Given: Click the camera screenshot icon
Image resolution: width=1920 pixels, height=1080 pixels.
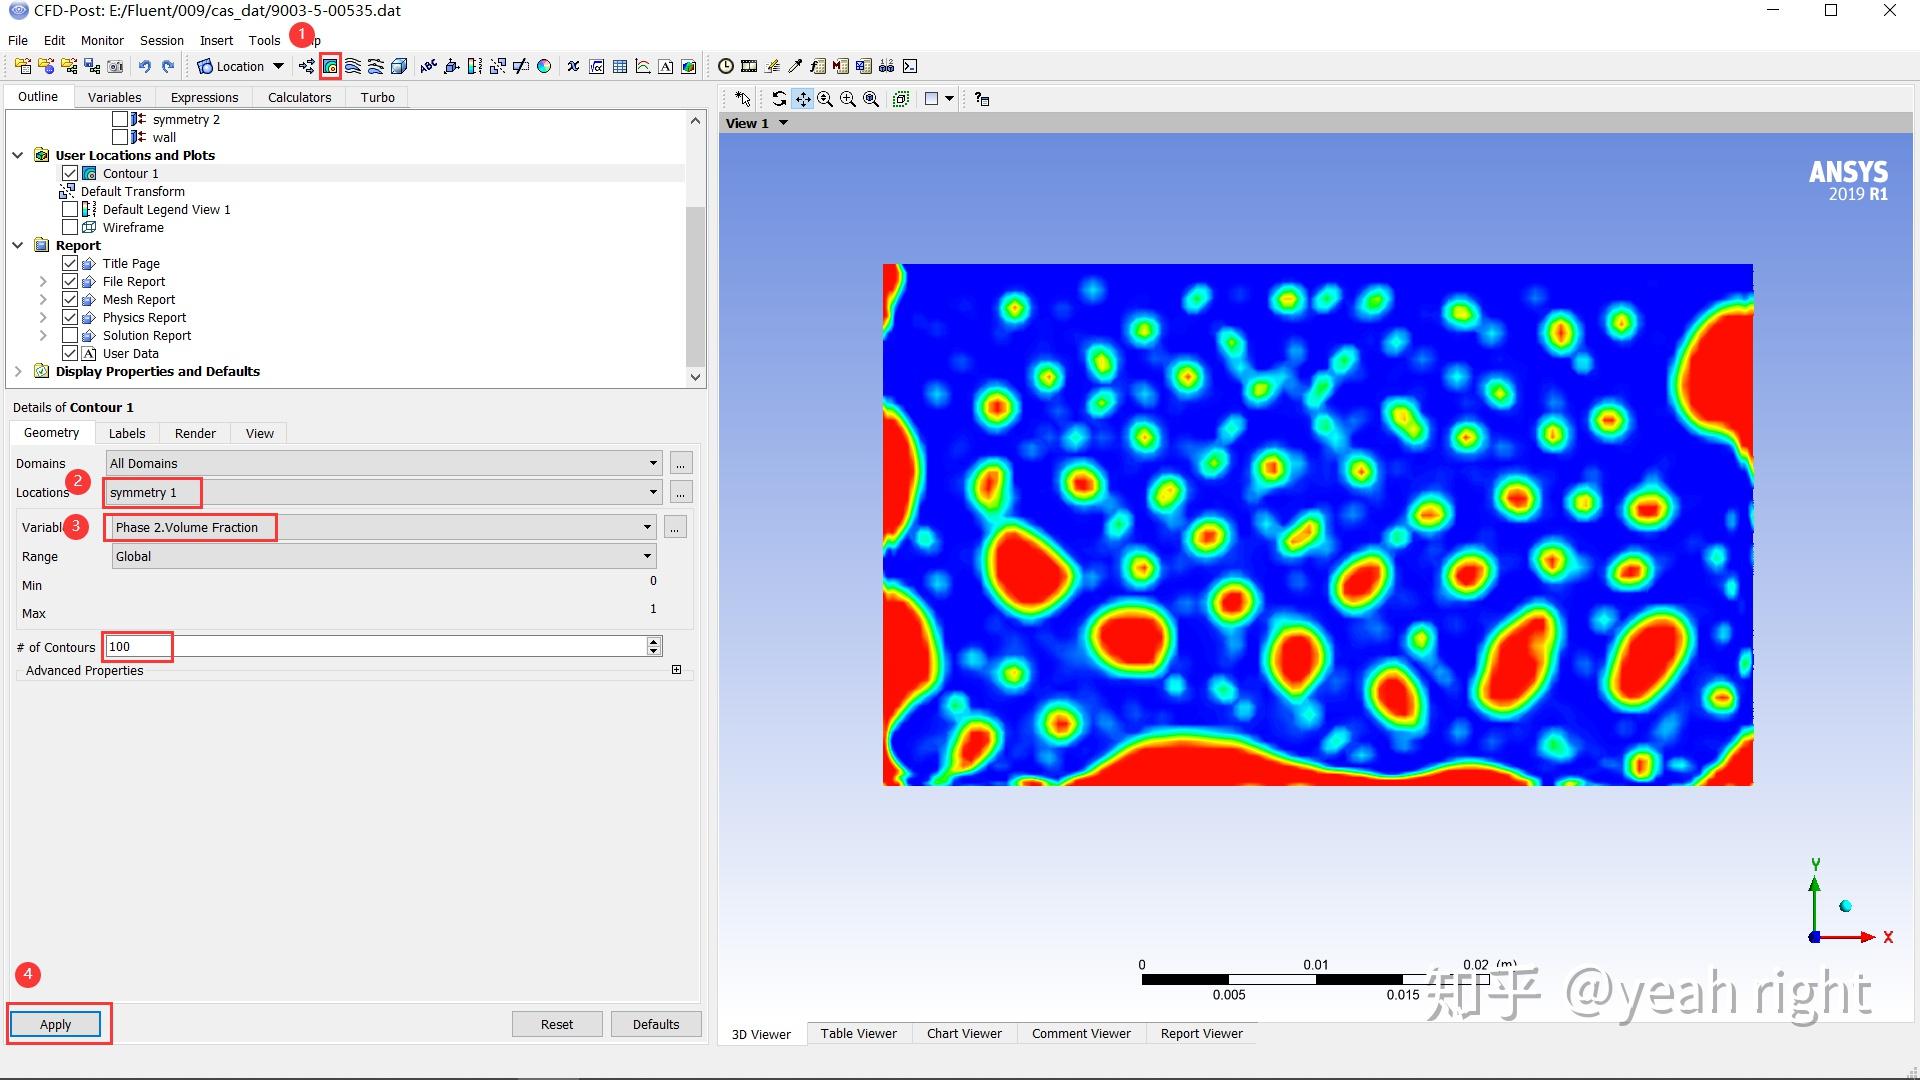Looking at the screenshot, I should click(116, 67).
